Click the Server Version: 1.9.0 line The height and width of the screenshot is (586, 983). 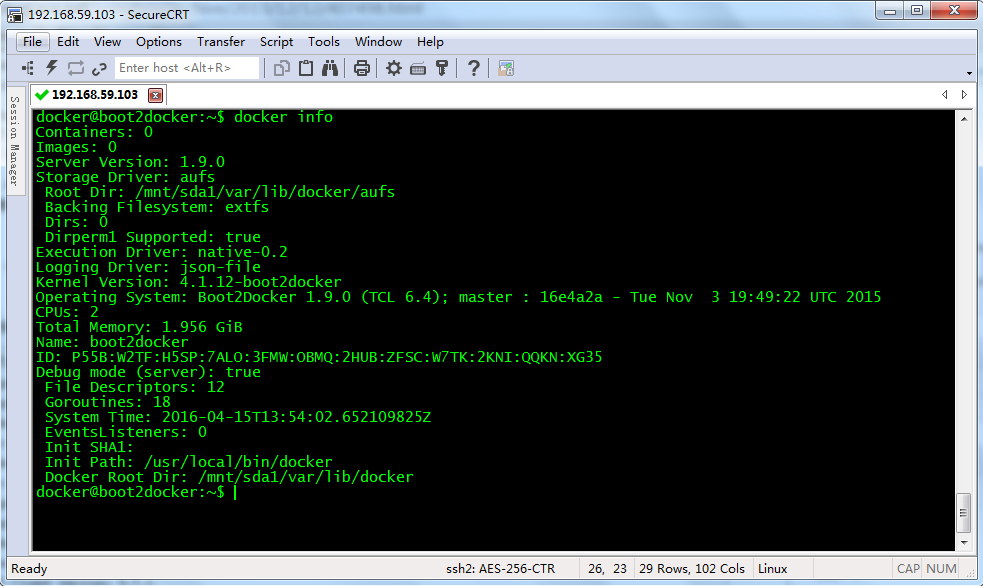tap(130, 162)
